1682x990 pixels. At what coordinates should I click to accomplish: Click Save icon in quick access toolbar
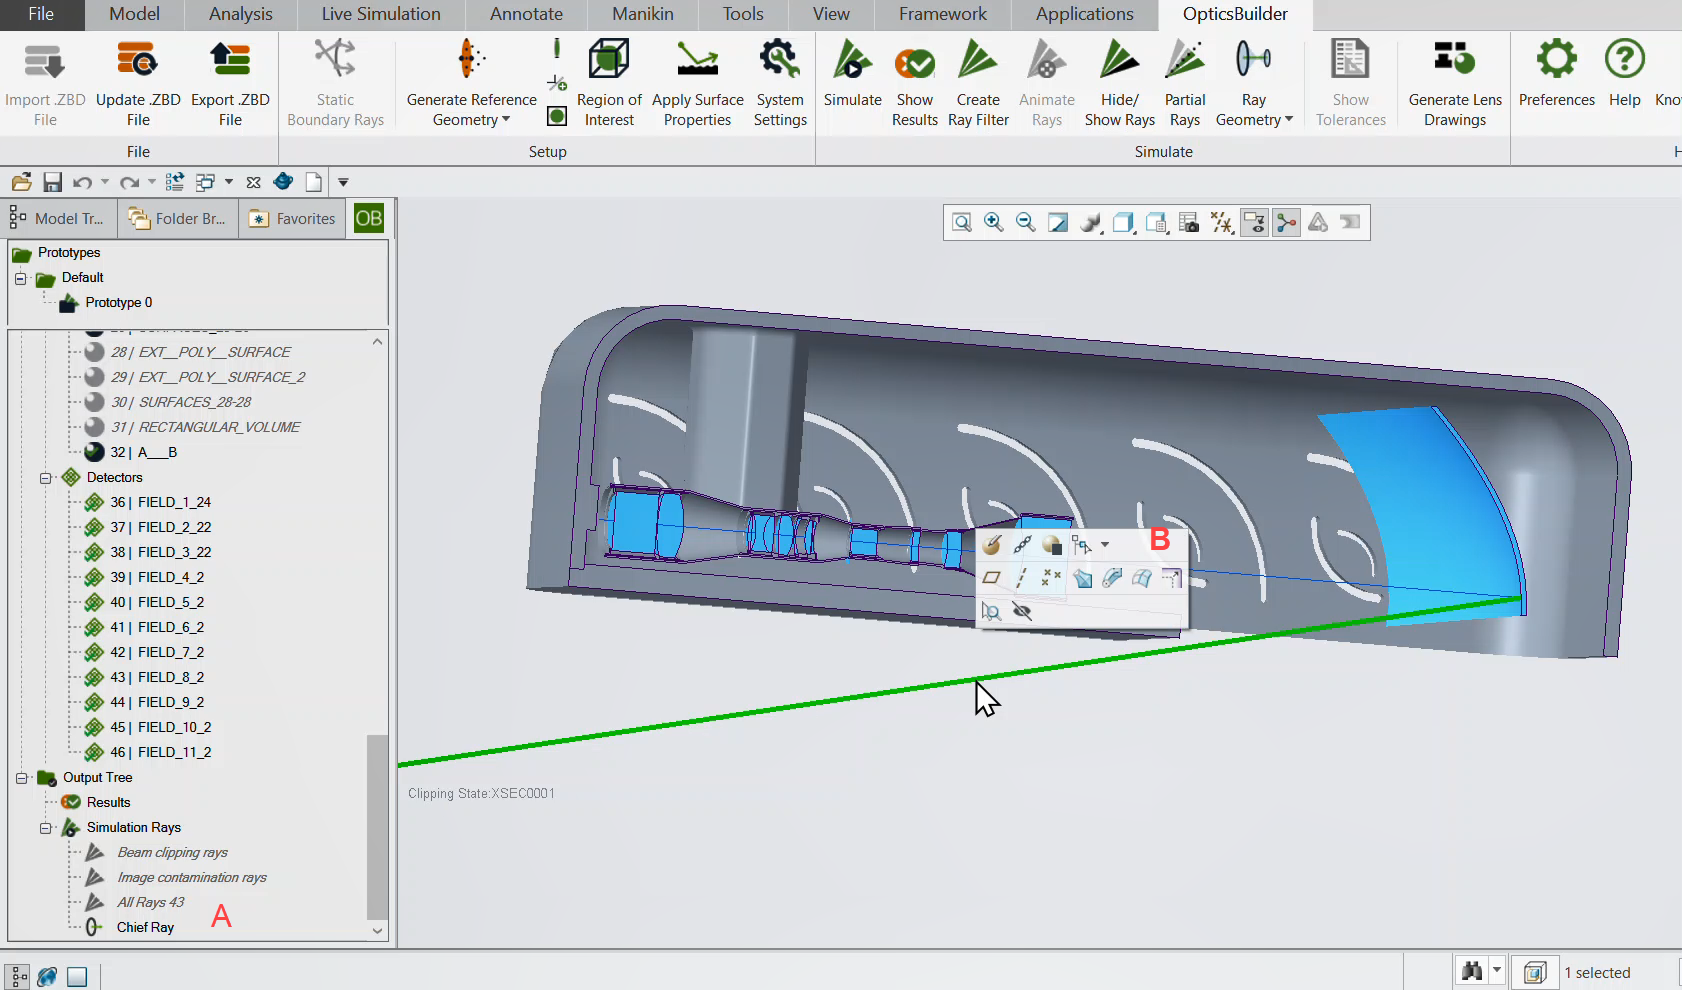coord(53,182)
